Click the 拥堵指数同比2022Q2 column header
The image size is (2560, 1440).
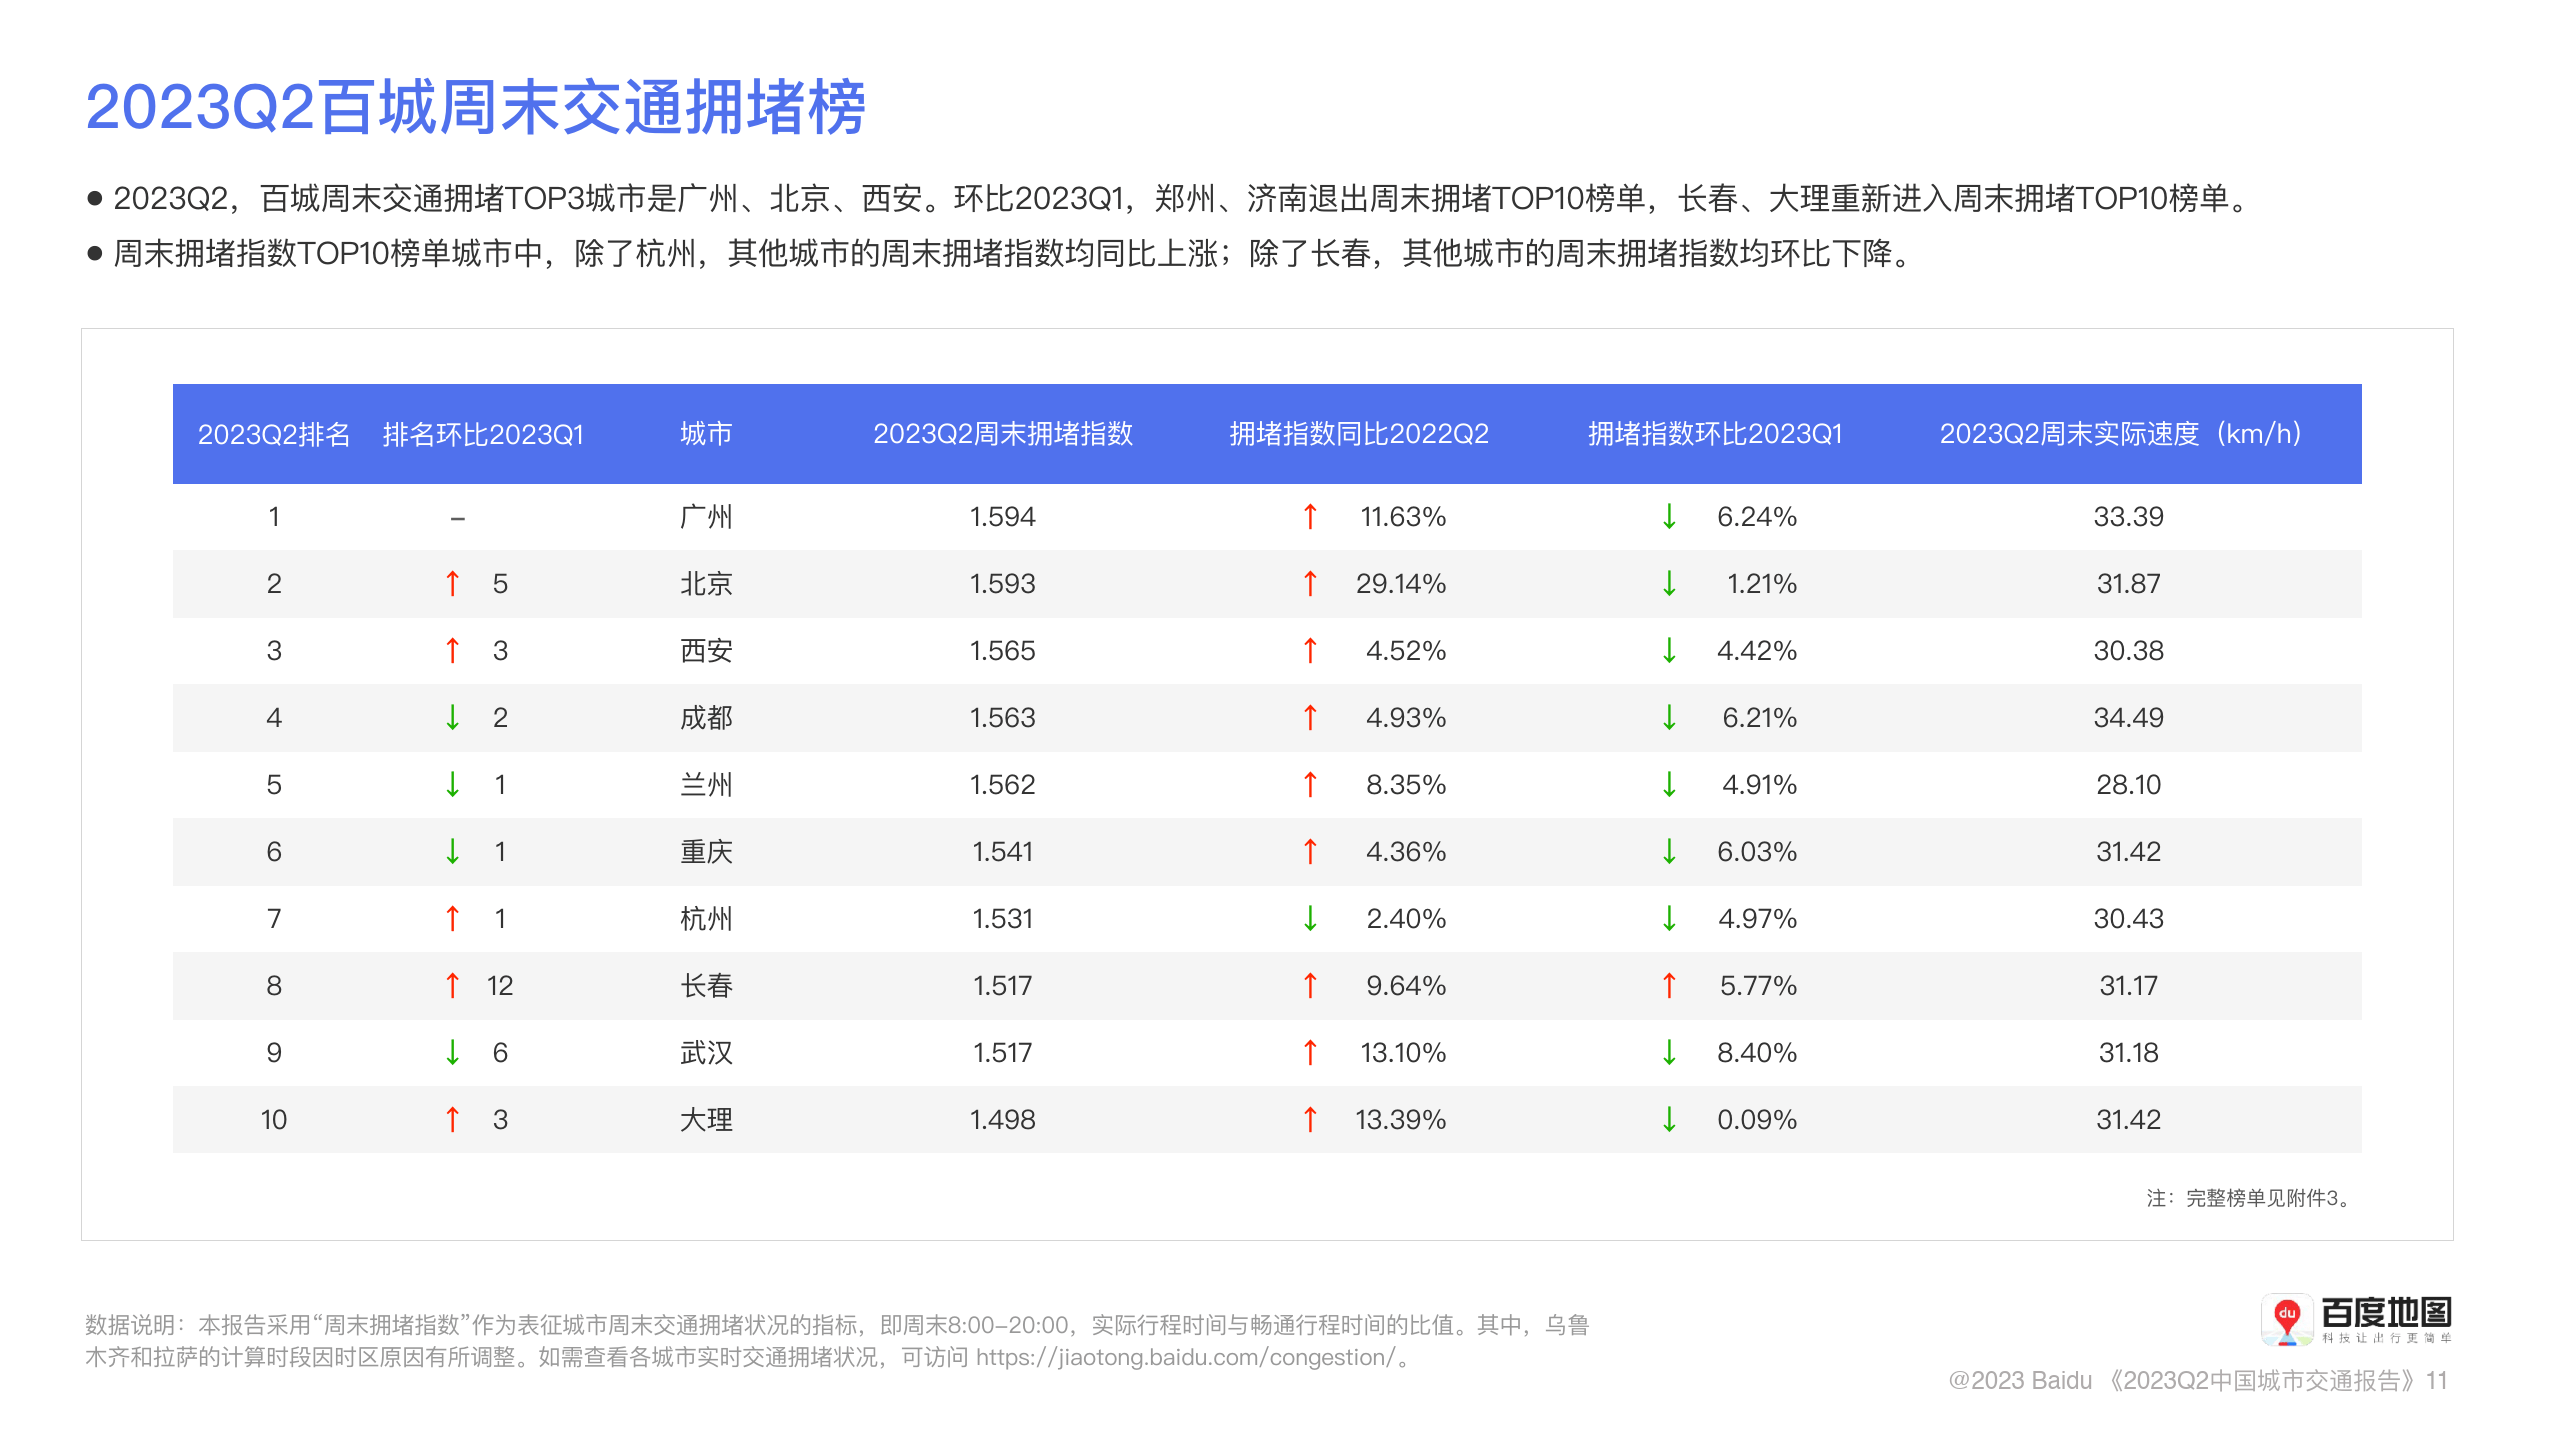pos(1358,434)
